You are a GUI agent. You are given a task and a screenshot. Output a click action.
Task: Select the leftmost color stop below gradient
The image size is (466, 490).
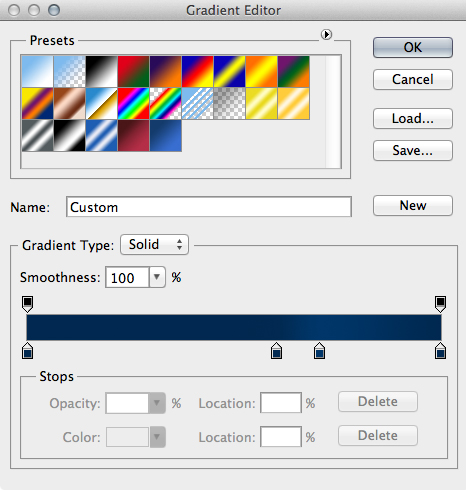27,350
